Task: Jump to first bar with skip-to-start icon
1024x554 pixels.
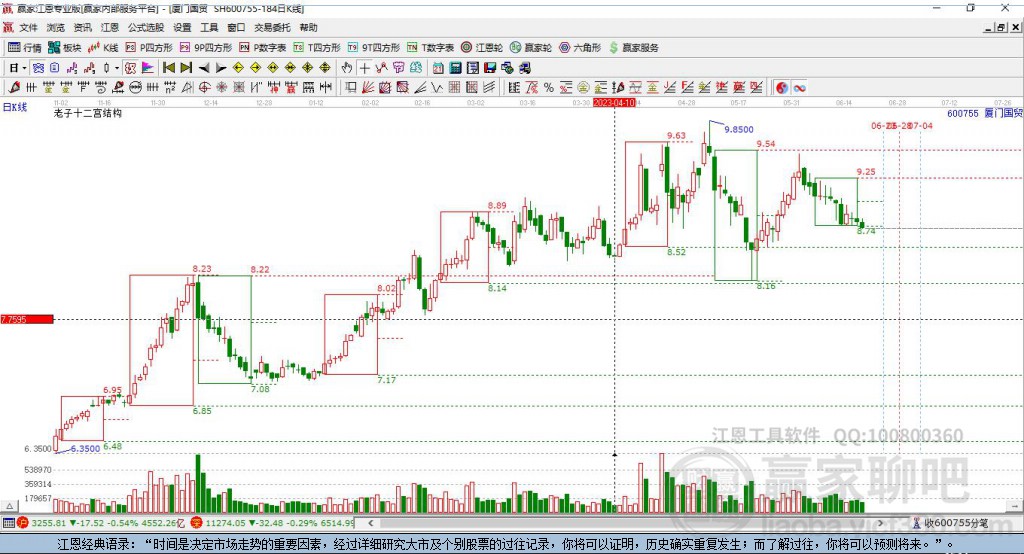Action: pyautogui.click(x=168, y=68)
